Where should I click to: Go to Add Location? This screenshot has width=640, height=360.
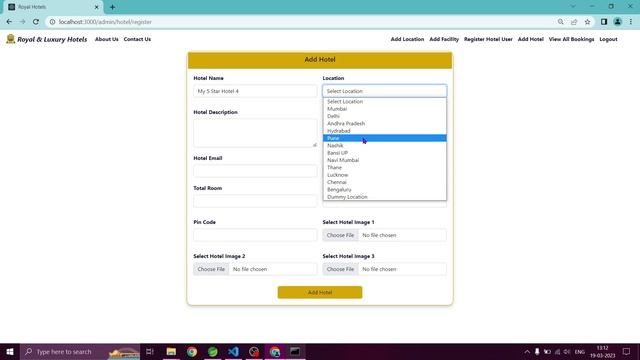[407, 39]
